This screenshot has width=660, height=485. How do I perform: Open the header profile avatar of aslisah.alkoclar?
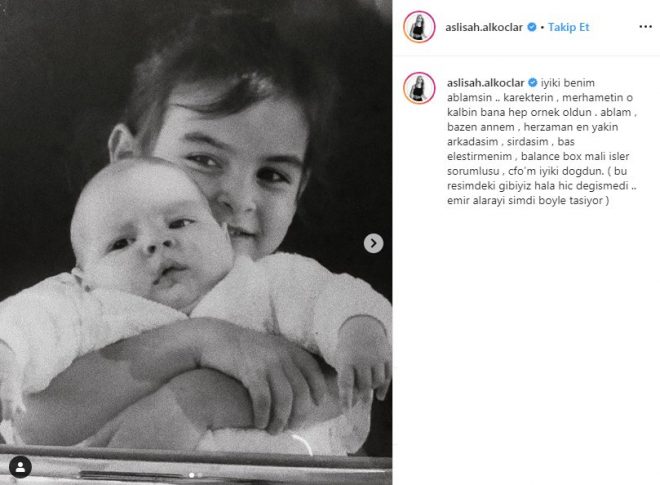[x=419, y=27]
